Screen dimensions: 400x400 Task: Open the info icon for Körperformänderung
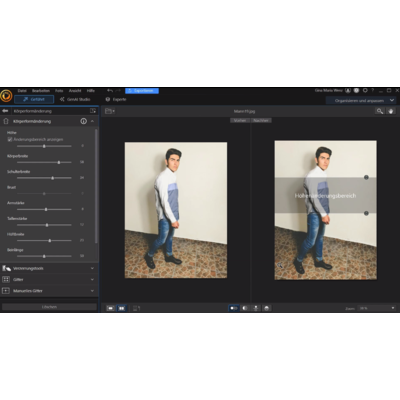click(83, 121)
